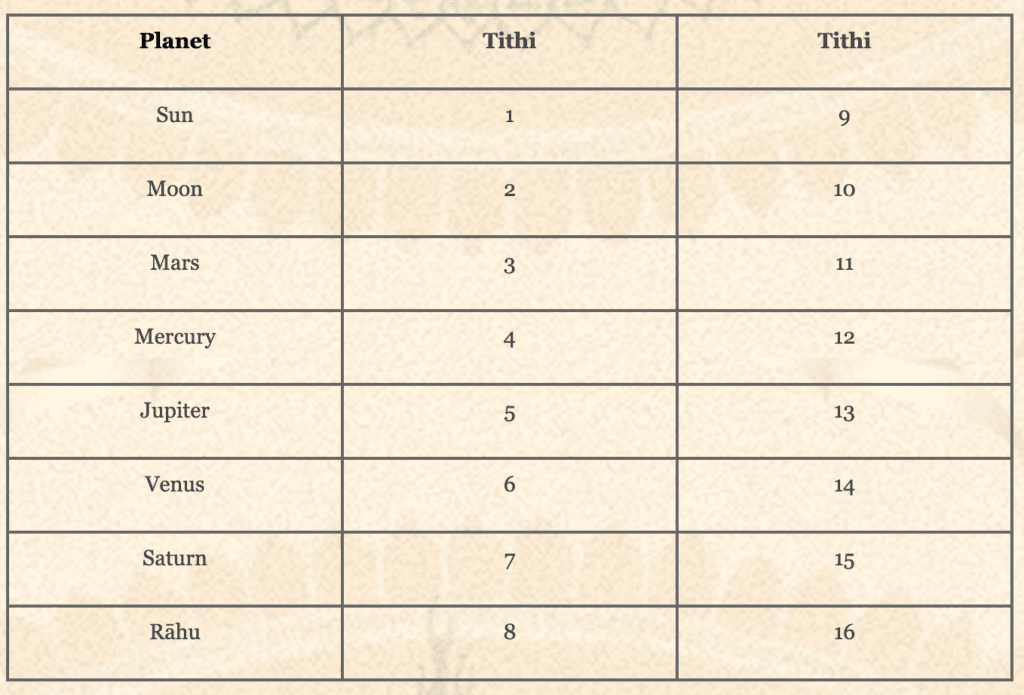1024x695 pixels.
Task: Click the Moon planet cell
Action: (175, 189)
